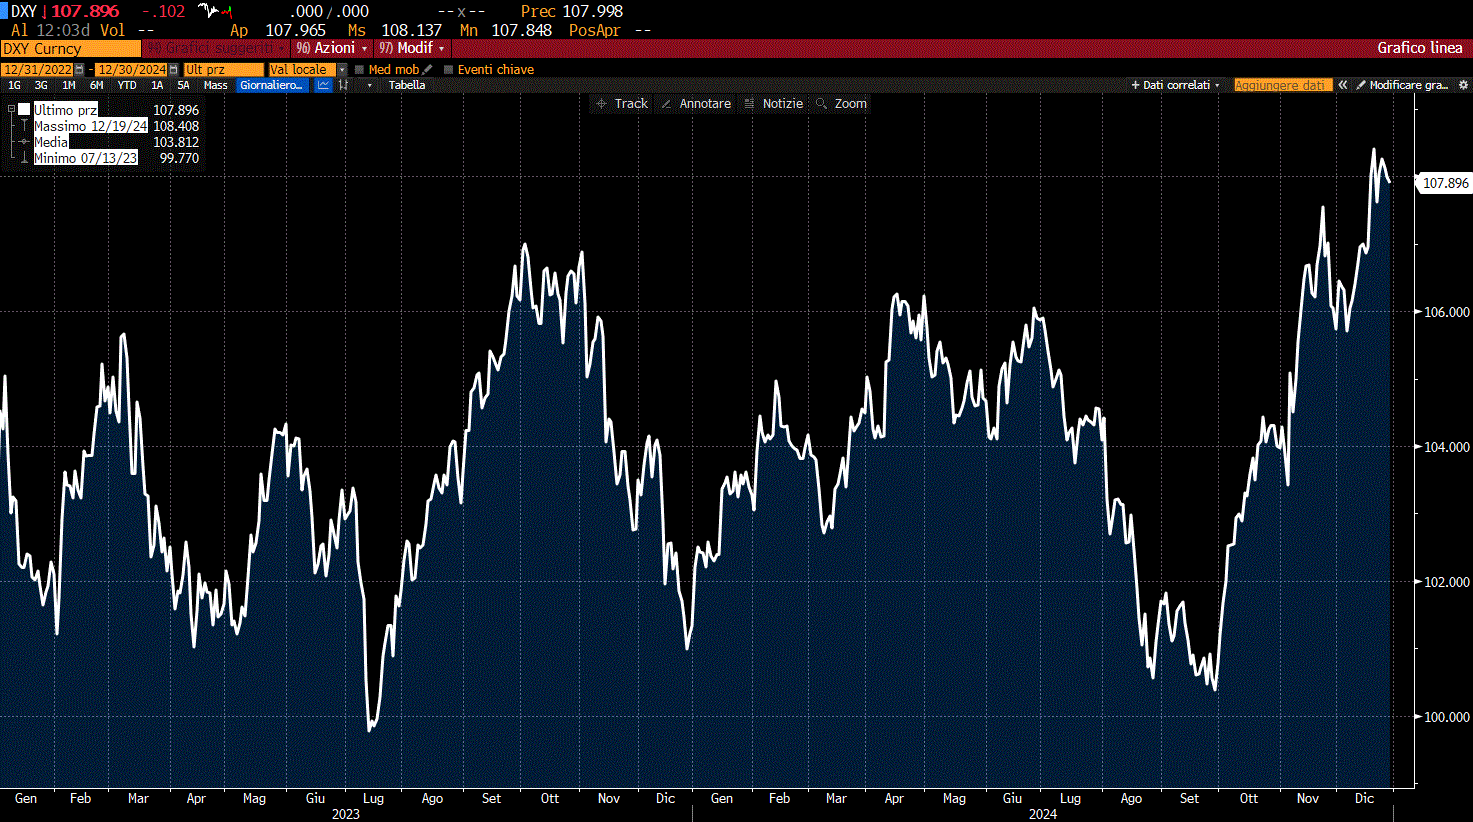Click the Ultimo prz legend label
This screenshot has width=1473, height=822.
66,110
